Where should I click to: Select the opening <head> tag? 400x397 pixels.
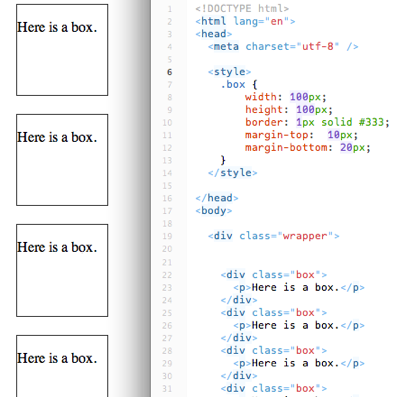213,34
